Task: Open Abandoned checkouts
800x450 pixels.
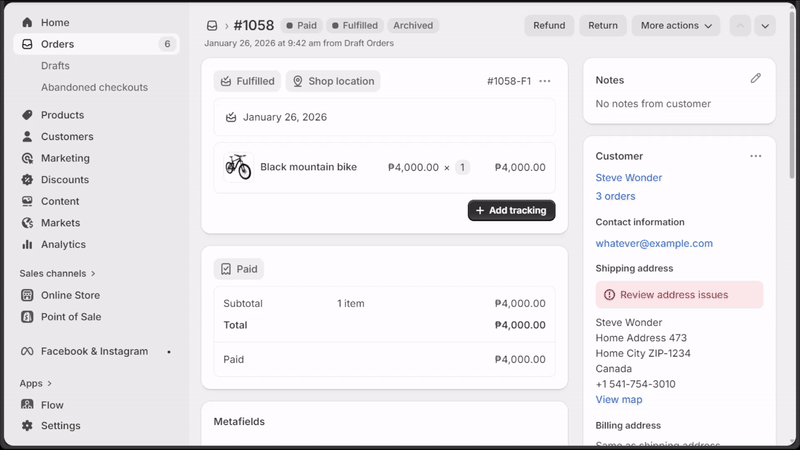Action: point(94,87)
